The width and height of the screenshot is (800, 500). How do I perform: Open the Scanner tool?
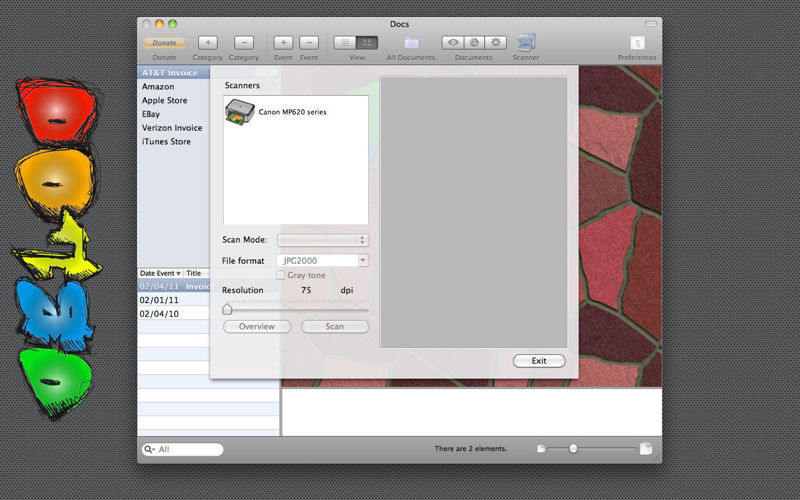click(x=526, y=43)
